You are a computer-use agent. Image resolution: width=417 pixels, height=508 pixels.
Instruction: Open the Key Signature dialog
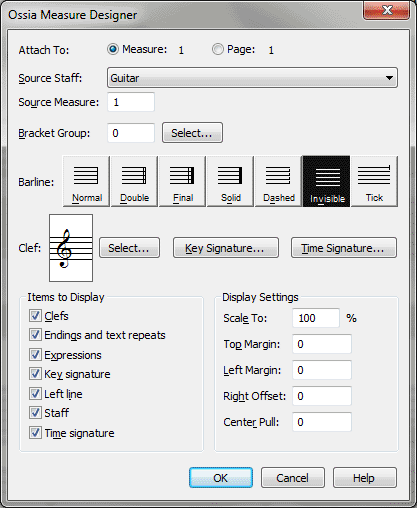(226, 248)
